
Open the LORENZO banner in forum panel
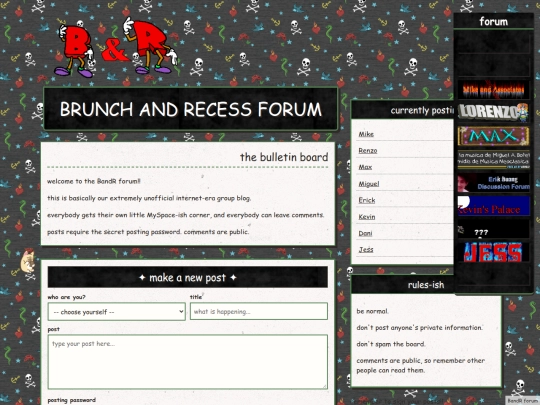(494, 112)
